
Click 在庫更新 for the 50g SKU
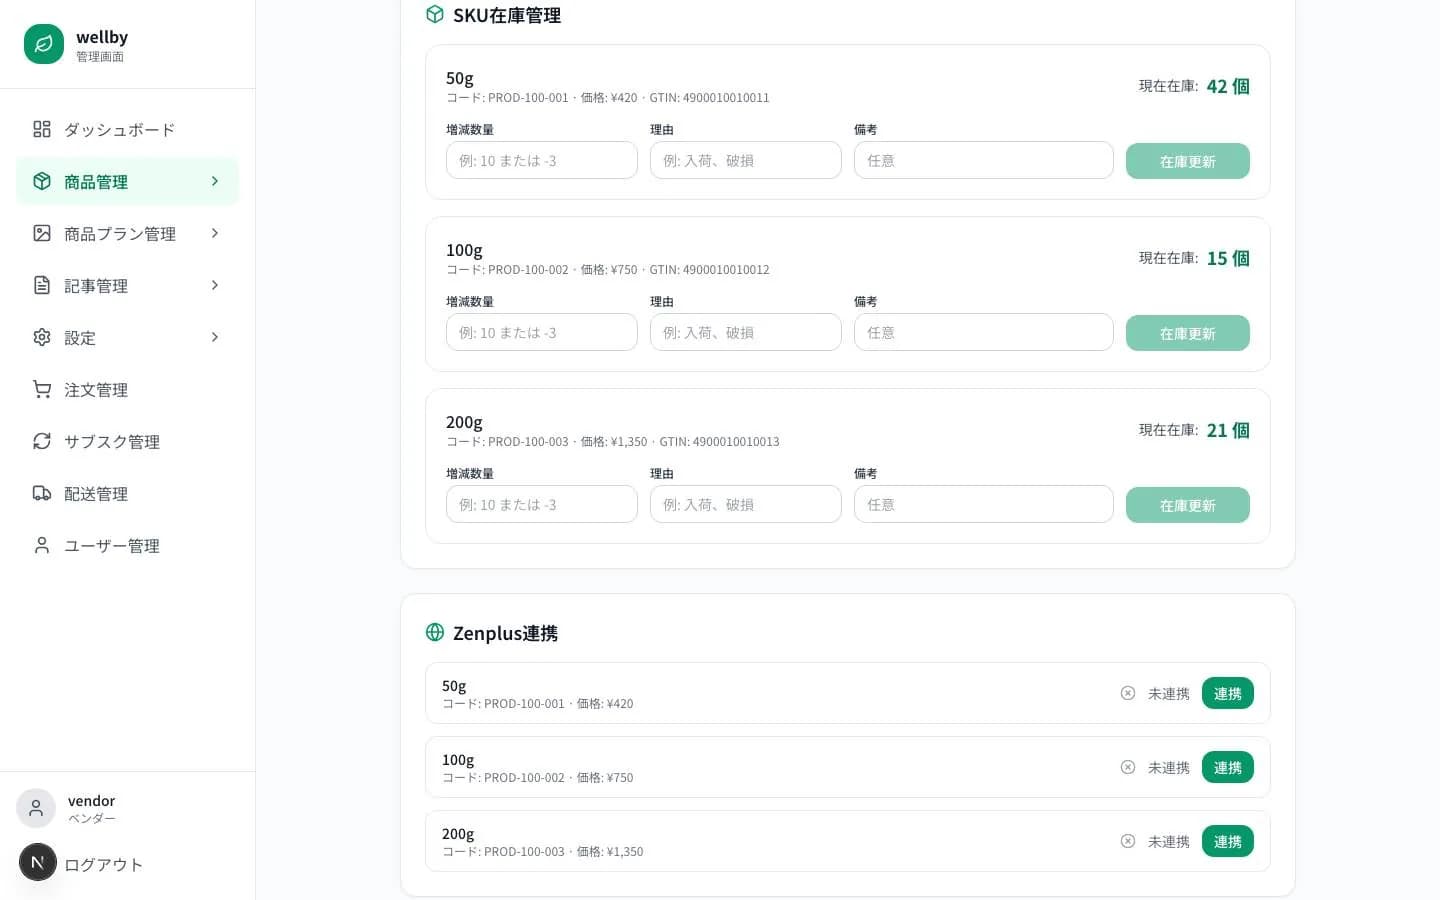point(1188,161)
